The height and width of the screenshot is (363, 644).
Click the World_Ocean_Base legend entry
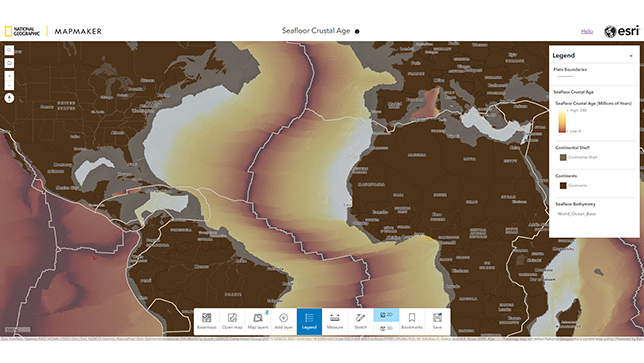point(576,214)
